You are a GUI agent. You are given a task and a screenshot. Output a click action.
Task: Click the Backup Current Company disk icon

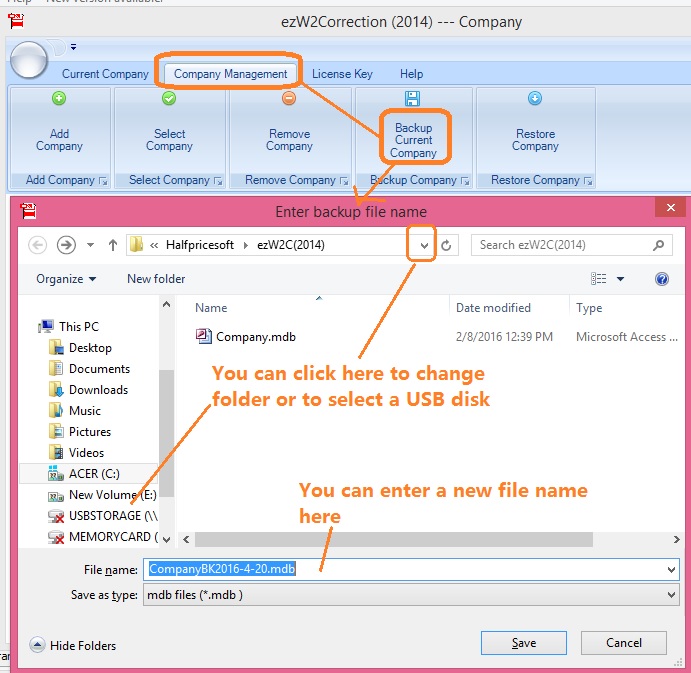pyautogui.click(x=412, y=98)
